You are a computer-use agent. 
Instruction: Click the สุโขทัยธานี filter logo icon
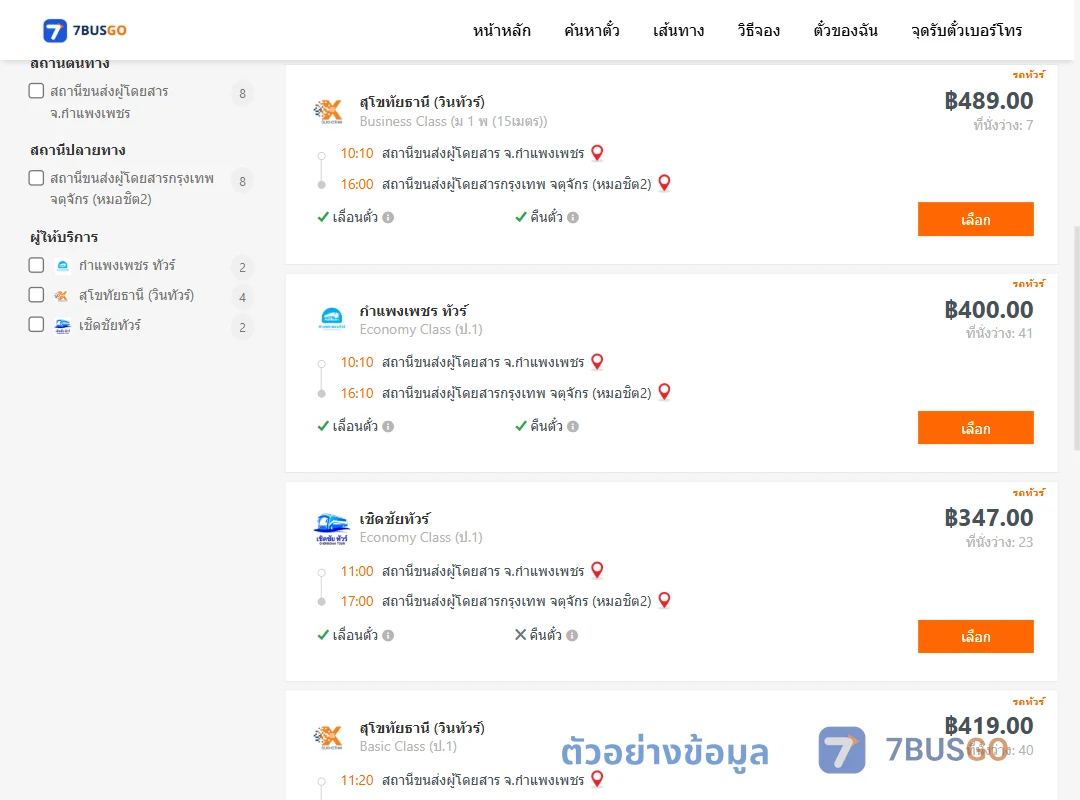[62, 296]
